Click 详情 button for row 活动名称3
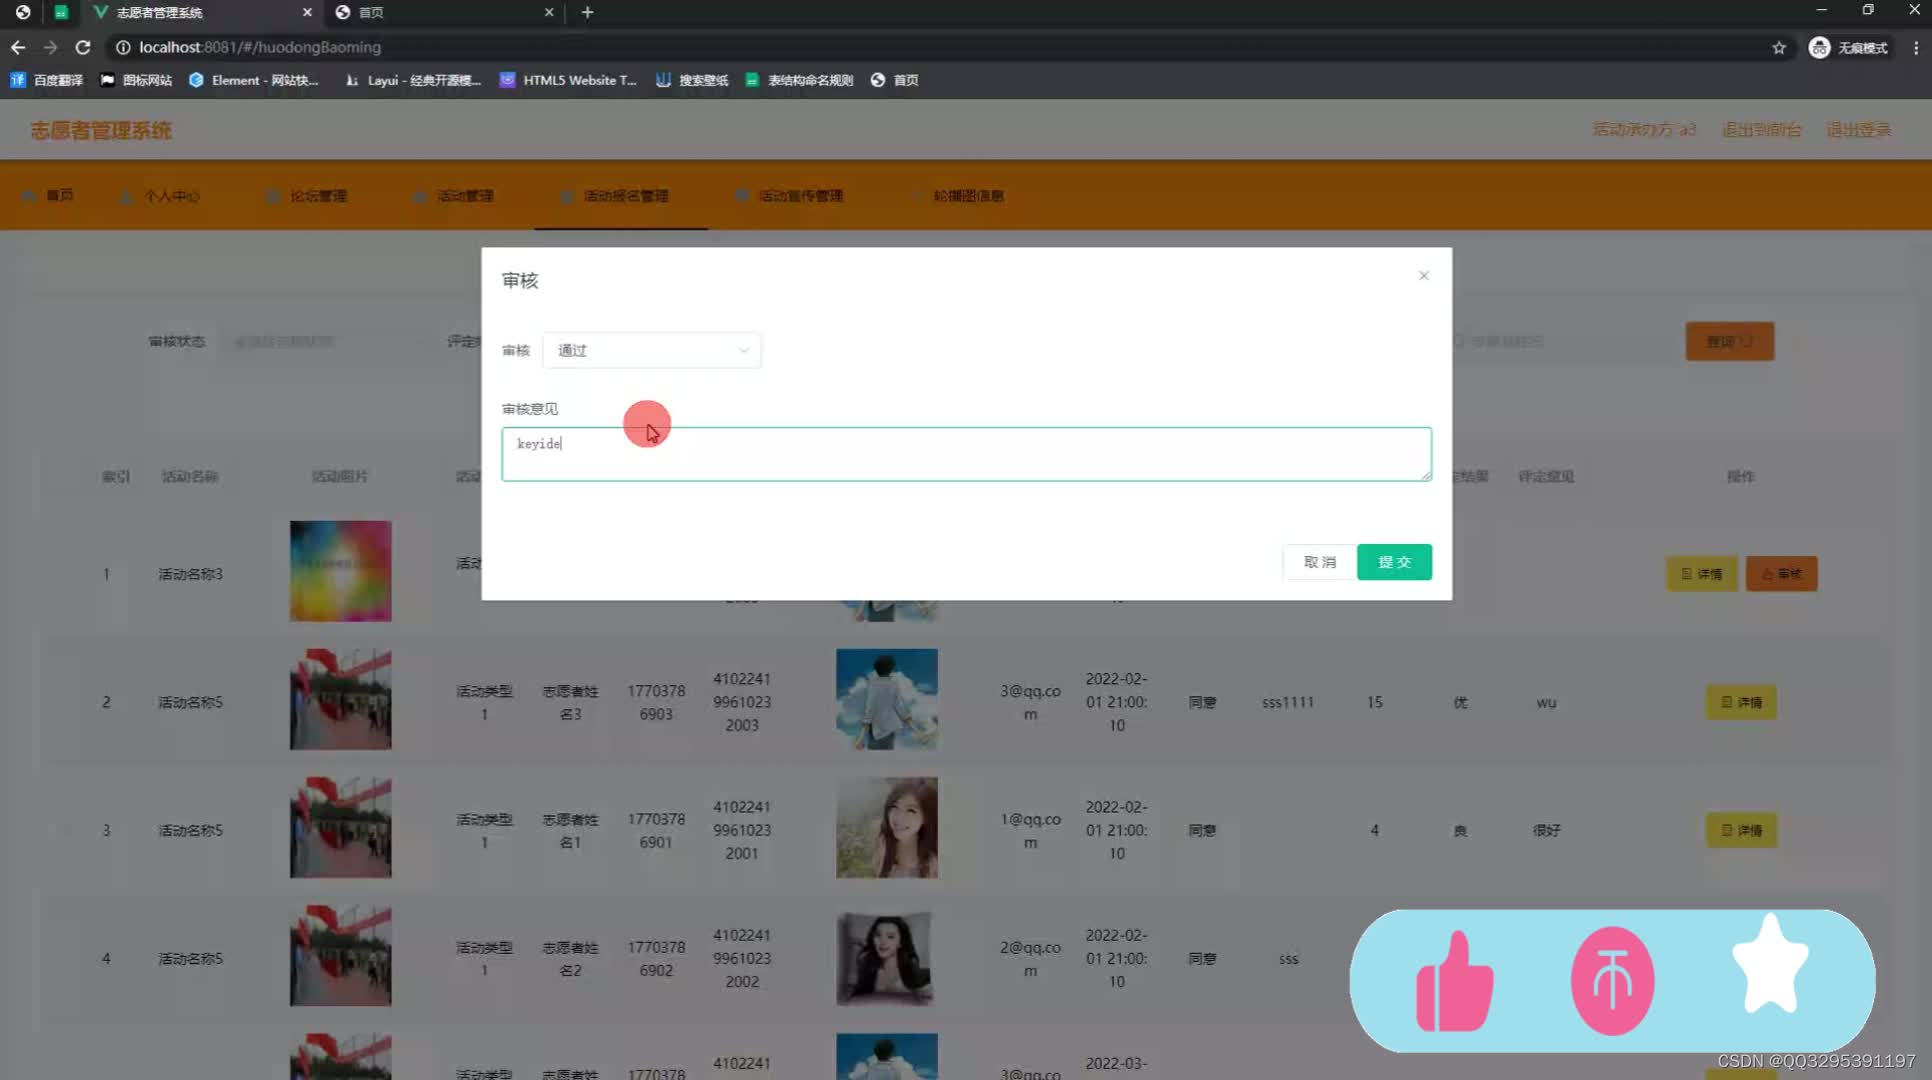The height and width of the screenshot is (1080, 1932). (x=1702, y=574)
